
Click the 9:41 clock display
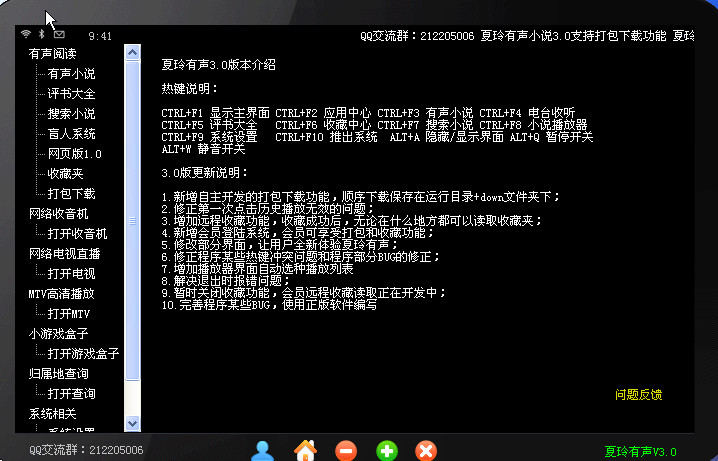point(100,36)
